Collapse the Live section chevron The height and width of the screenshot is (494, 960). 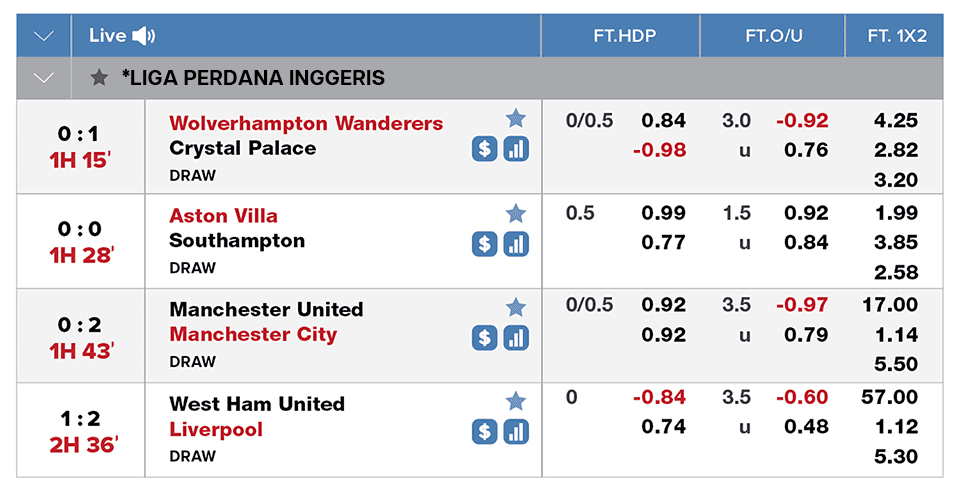pyautogui.click(x=43, y=36)
